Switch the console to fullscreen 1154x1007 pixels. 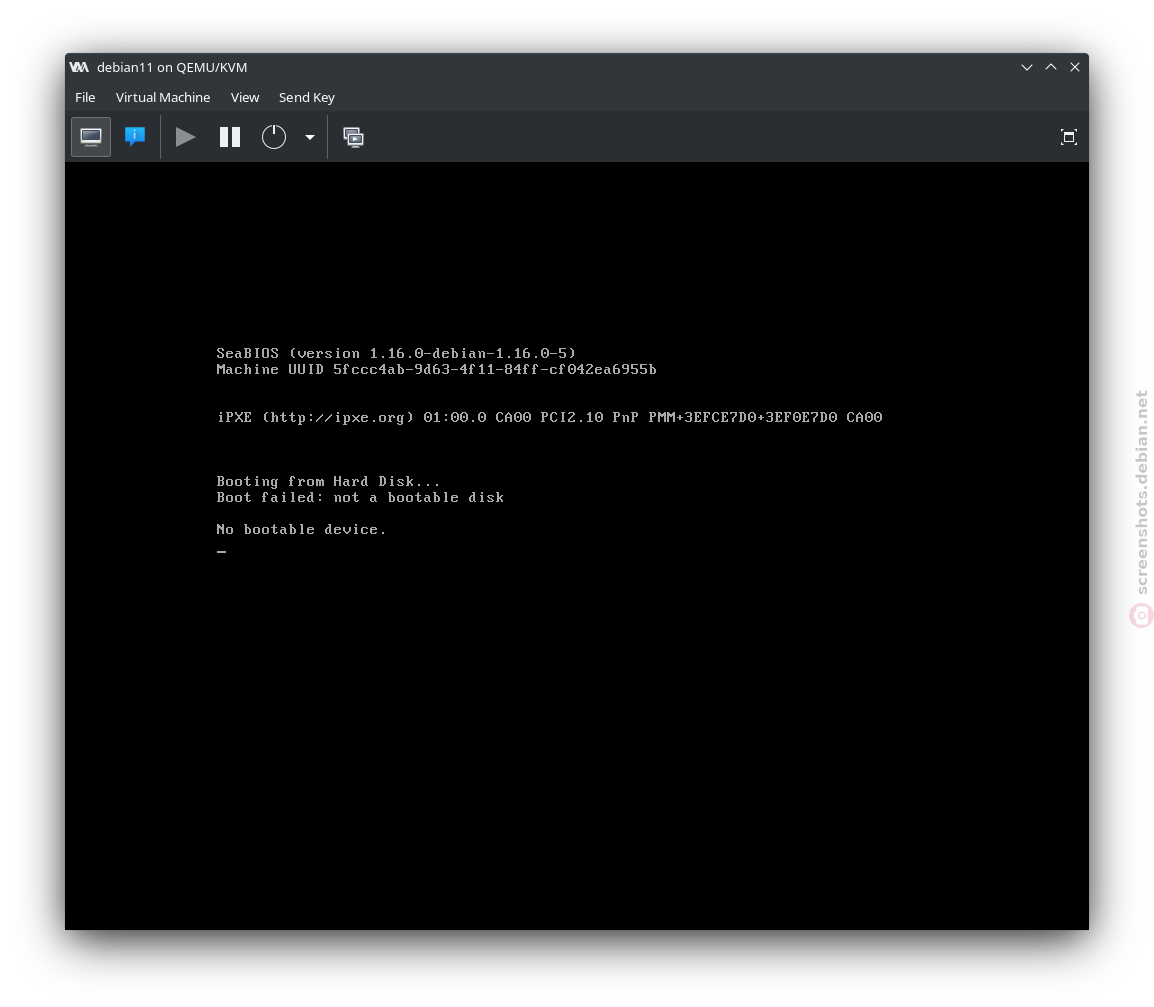click(1069, 137)
